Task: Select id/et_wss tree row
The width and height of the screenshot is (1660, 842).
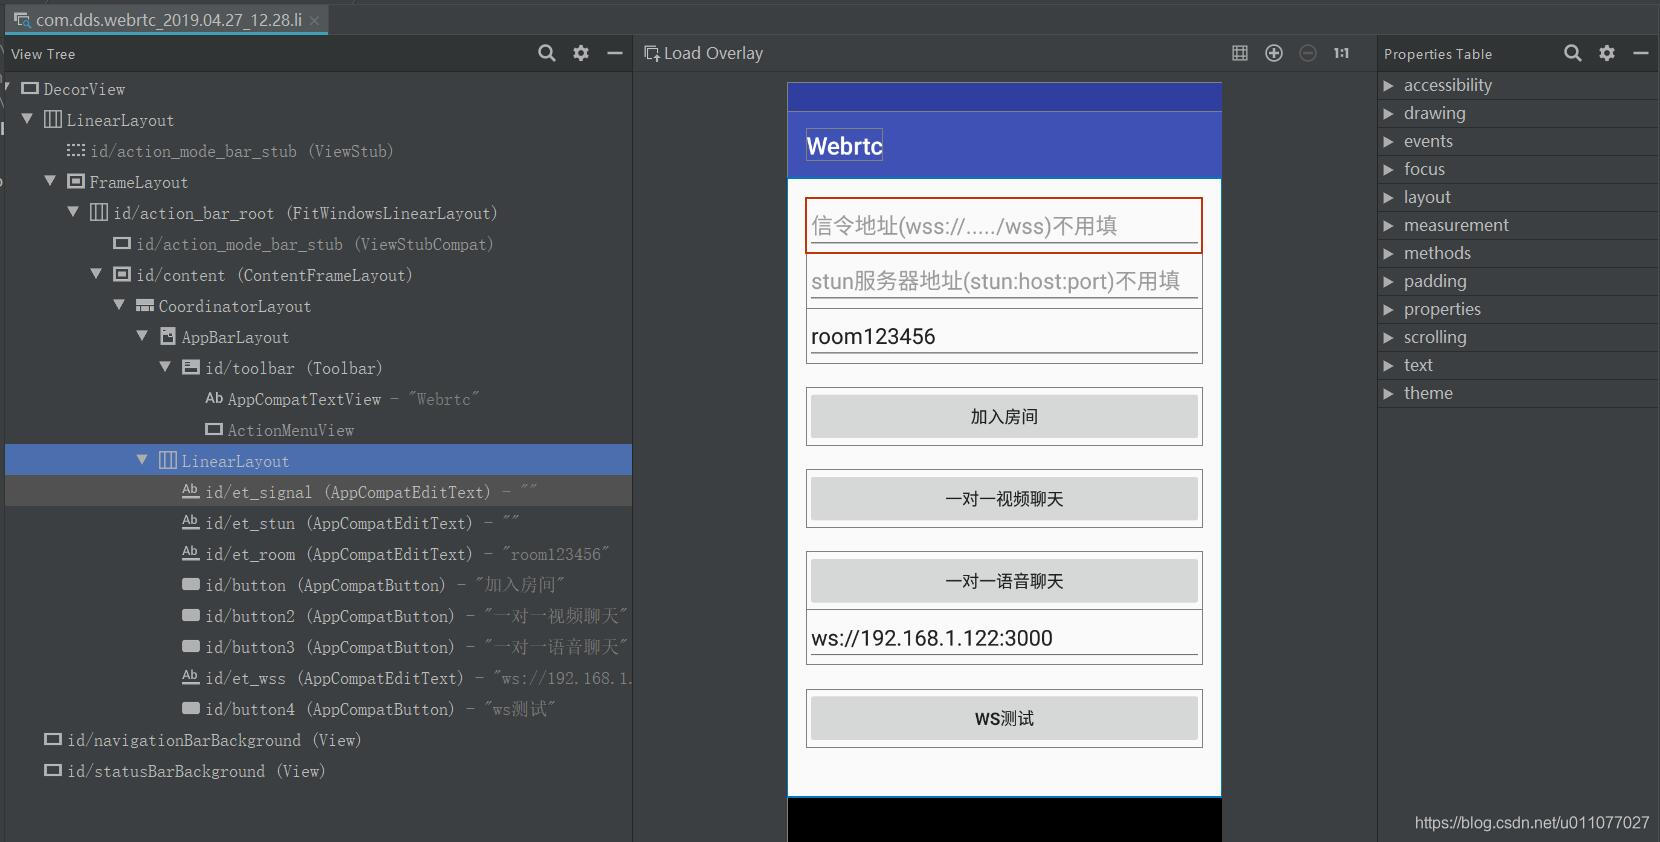Action: click(318, 678)
